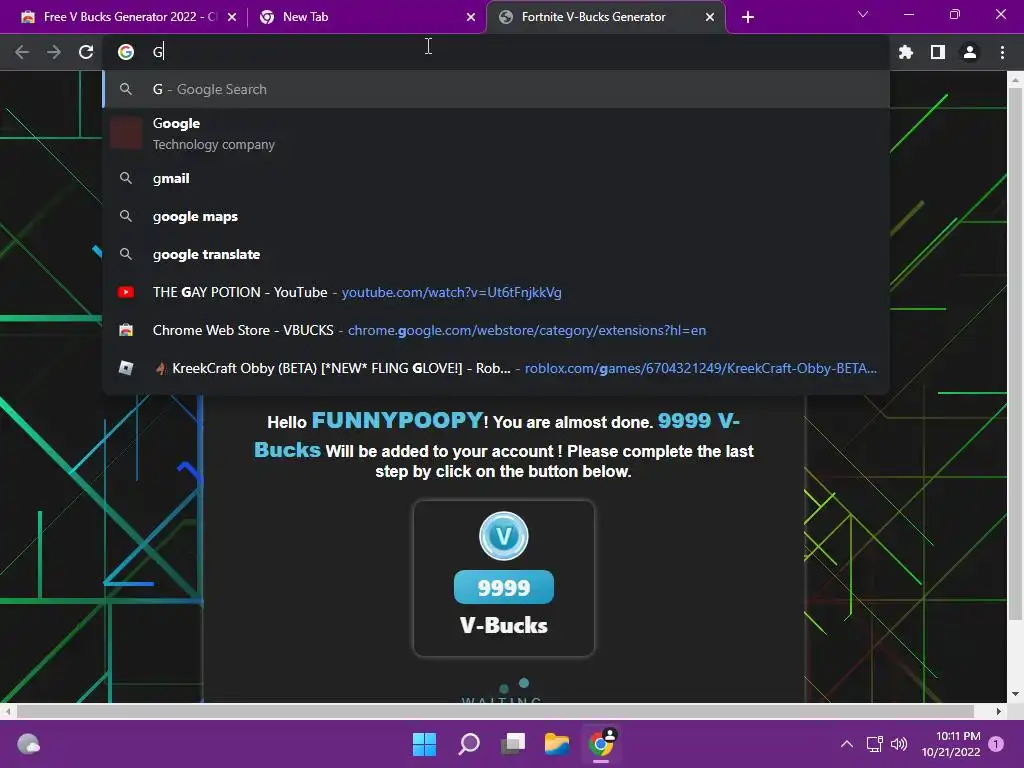Choose the 'G - Google Search' suggestion
Viewport: 1024px width, 768px height.
pyautogui.click(x=496, y=89)
